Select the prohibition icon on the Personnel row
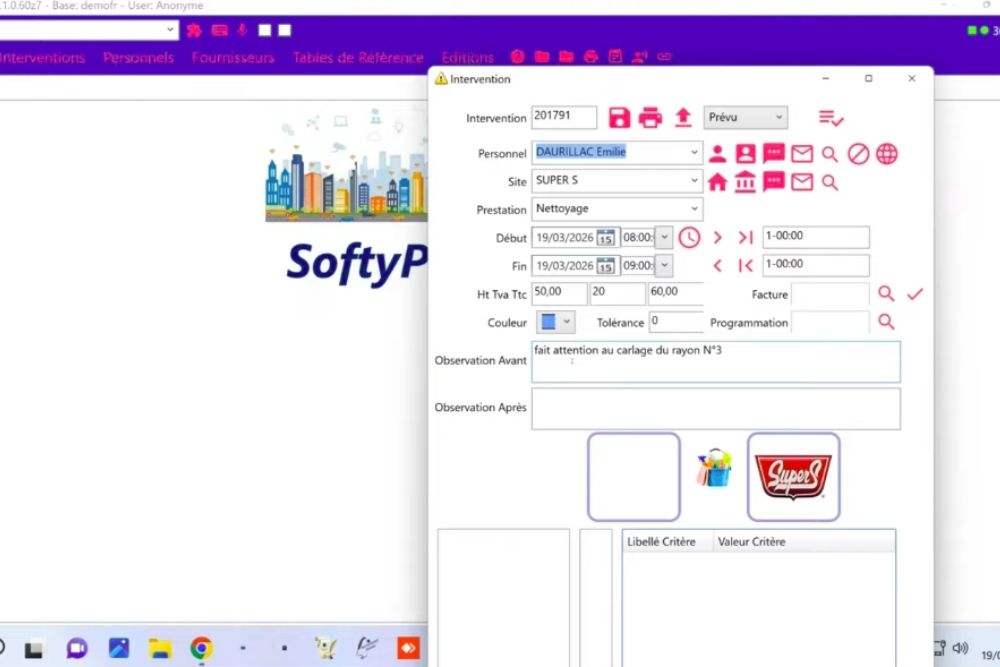The width and height of the screenshot is (1000, 667). click(856, 152)
